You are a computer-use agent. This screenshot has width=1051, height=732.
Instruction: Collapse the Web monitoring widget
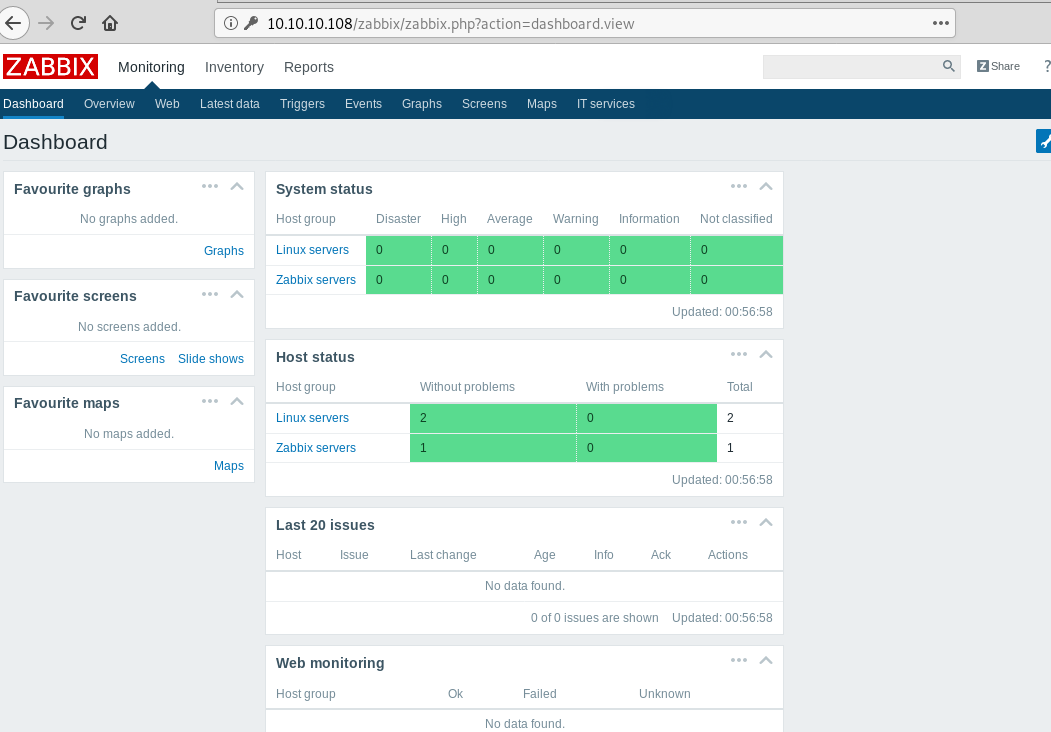click(x=765, y=660)
